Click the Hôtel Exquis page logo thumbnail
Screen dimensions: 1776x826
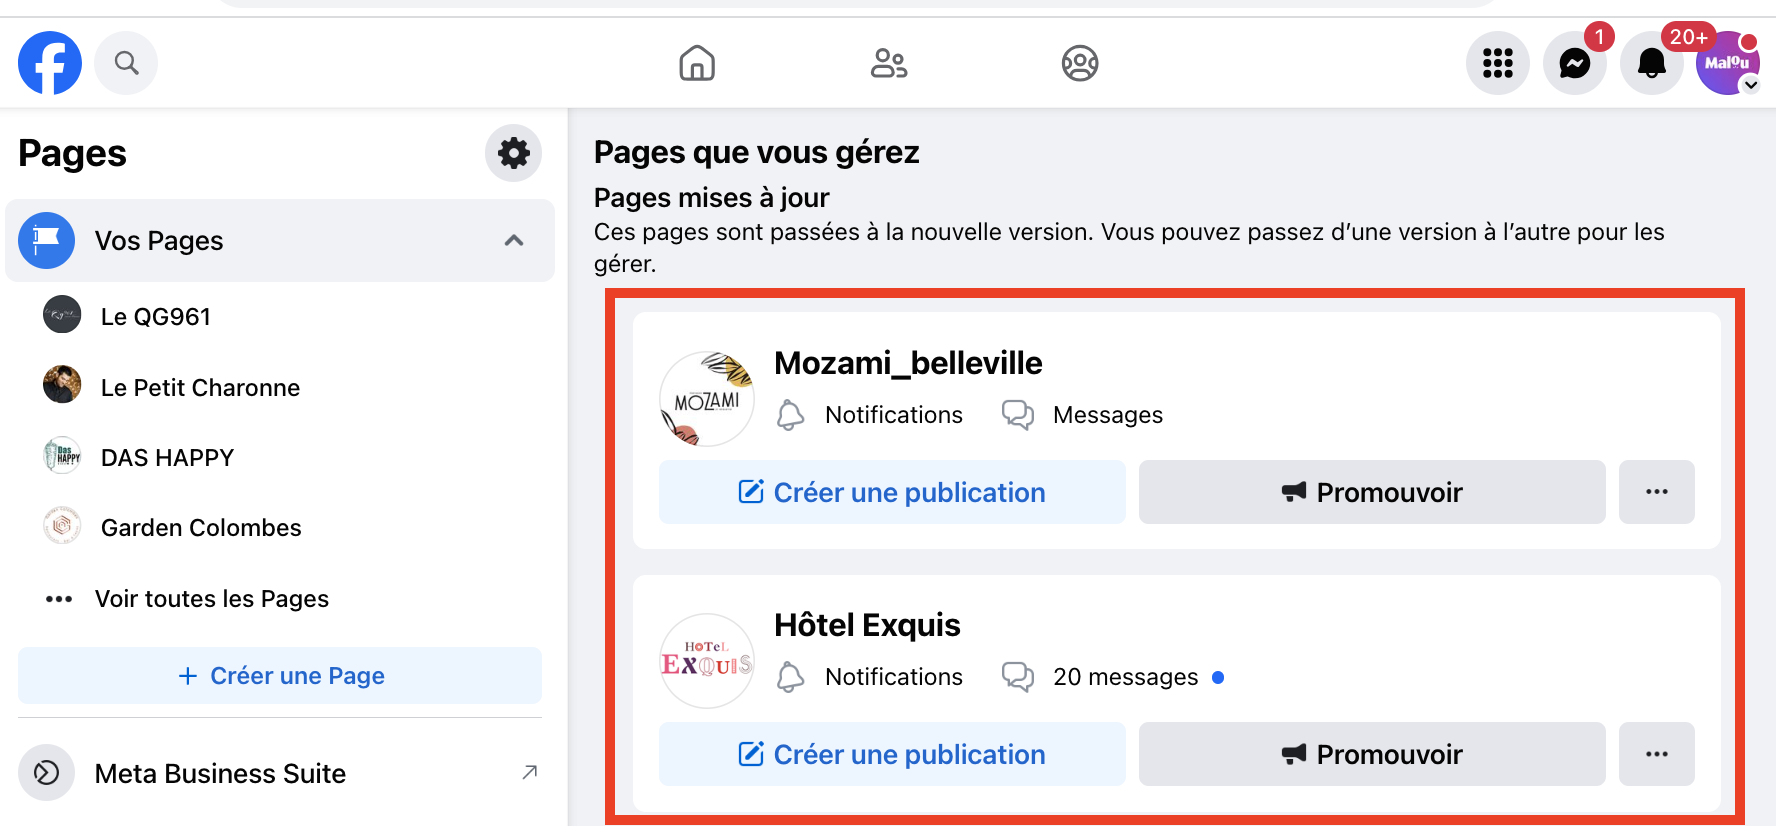pyautogui.click(x=707, y=661)
